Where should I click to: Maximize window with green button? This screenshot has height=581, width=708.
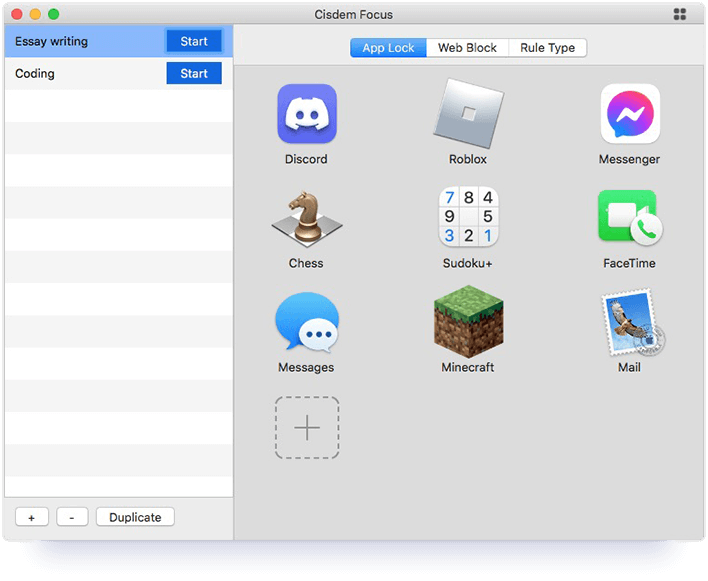pos(53,14)
